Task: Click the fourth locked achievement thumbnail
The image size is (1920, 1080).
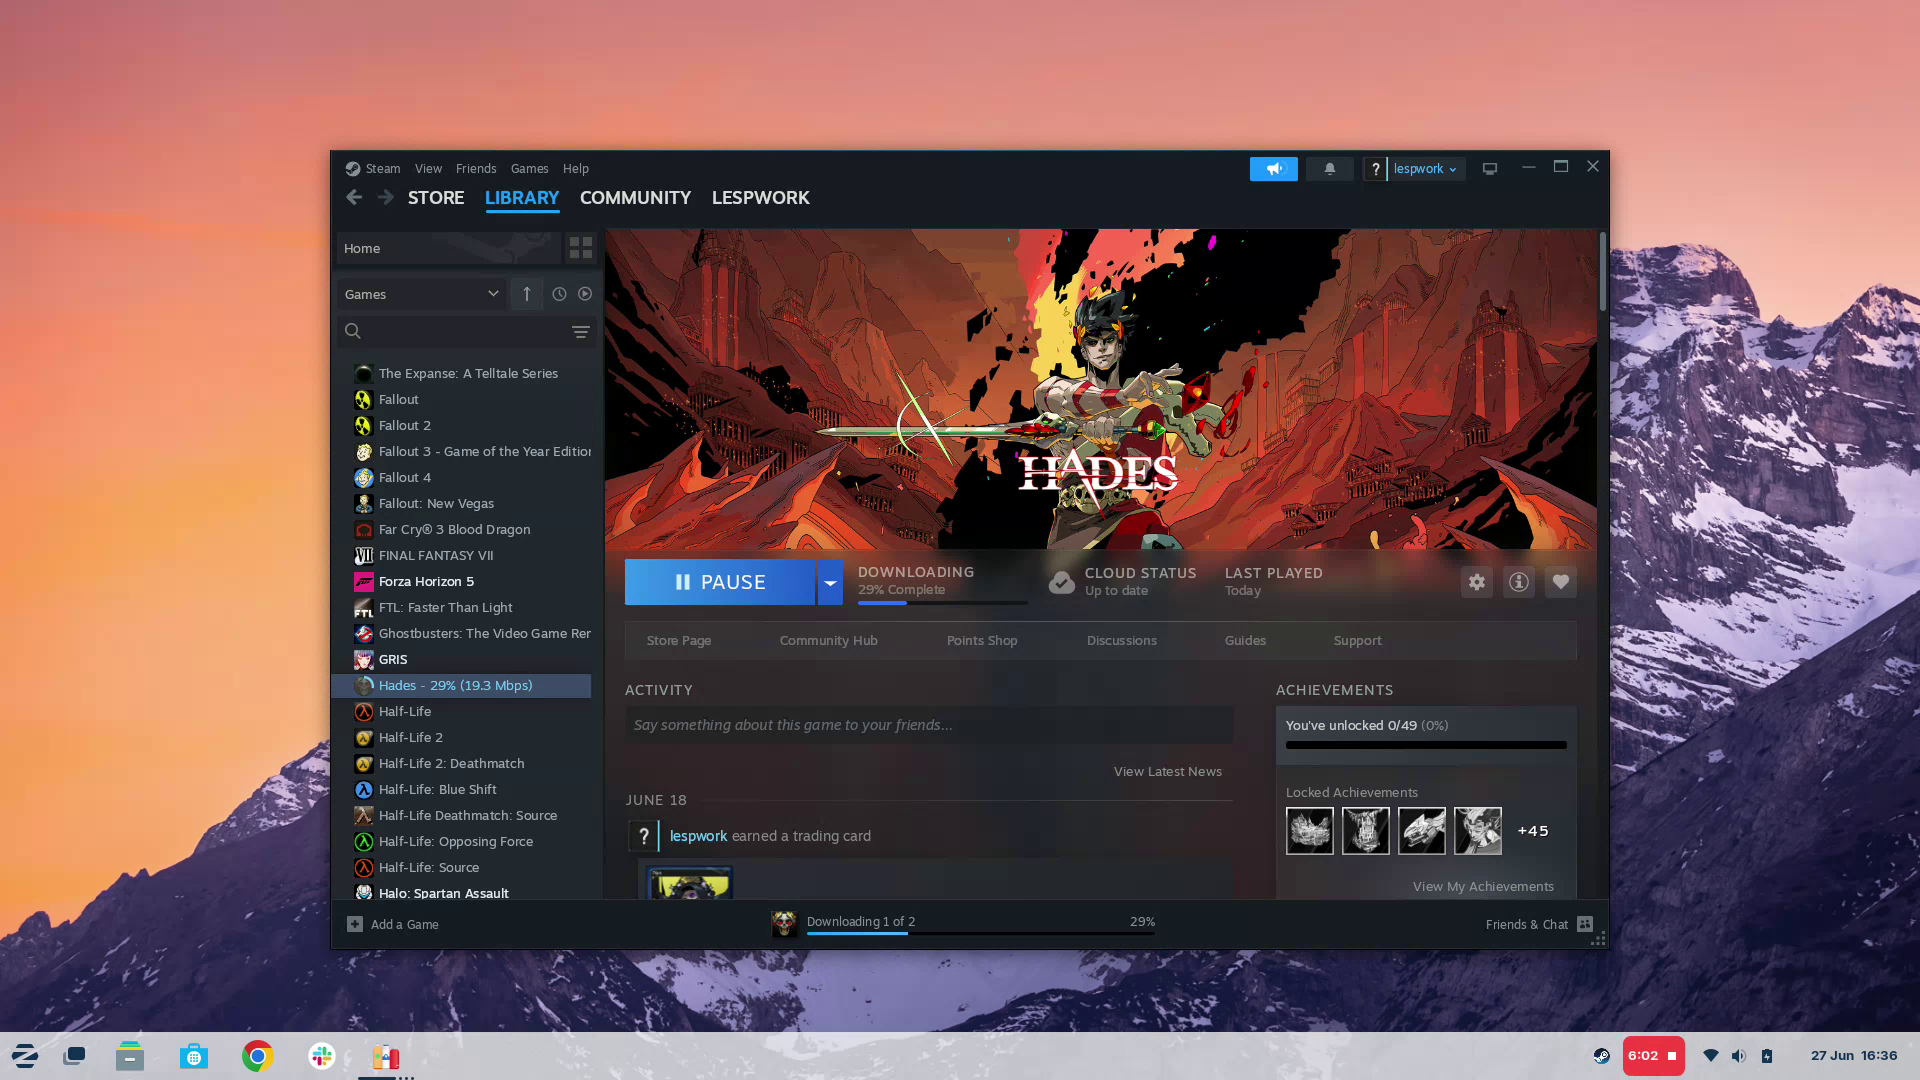Action: (x=1478, y=831)
